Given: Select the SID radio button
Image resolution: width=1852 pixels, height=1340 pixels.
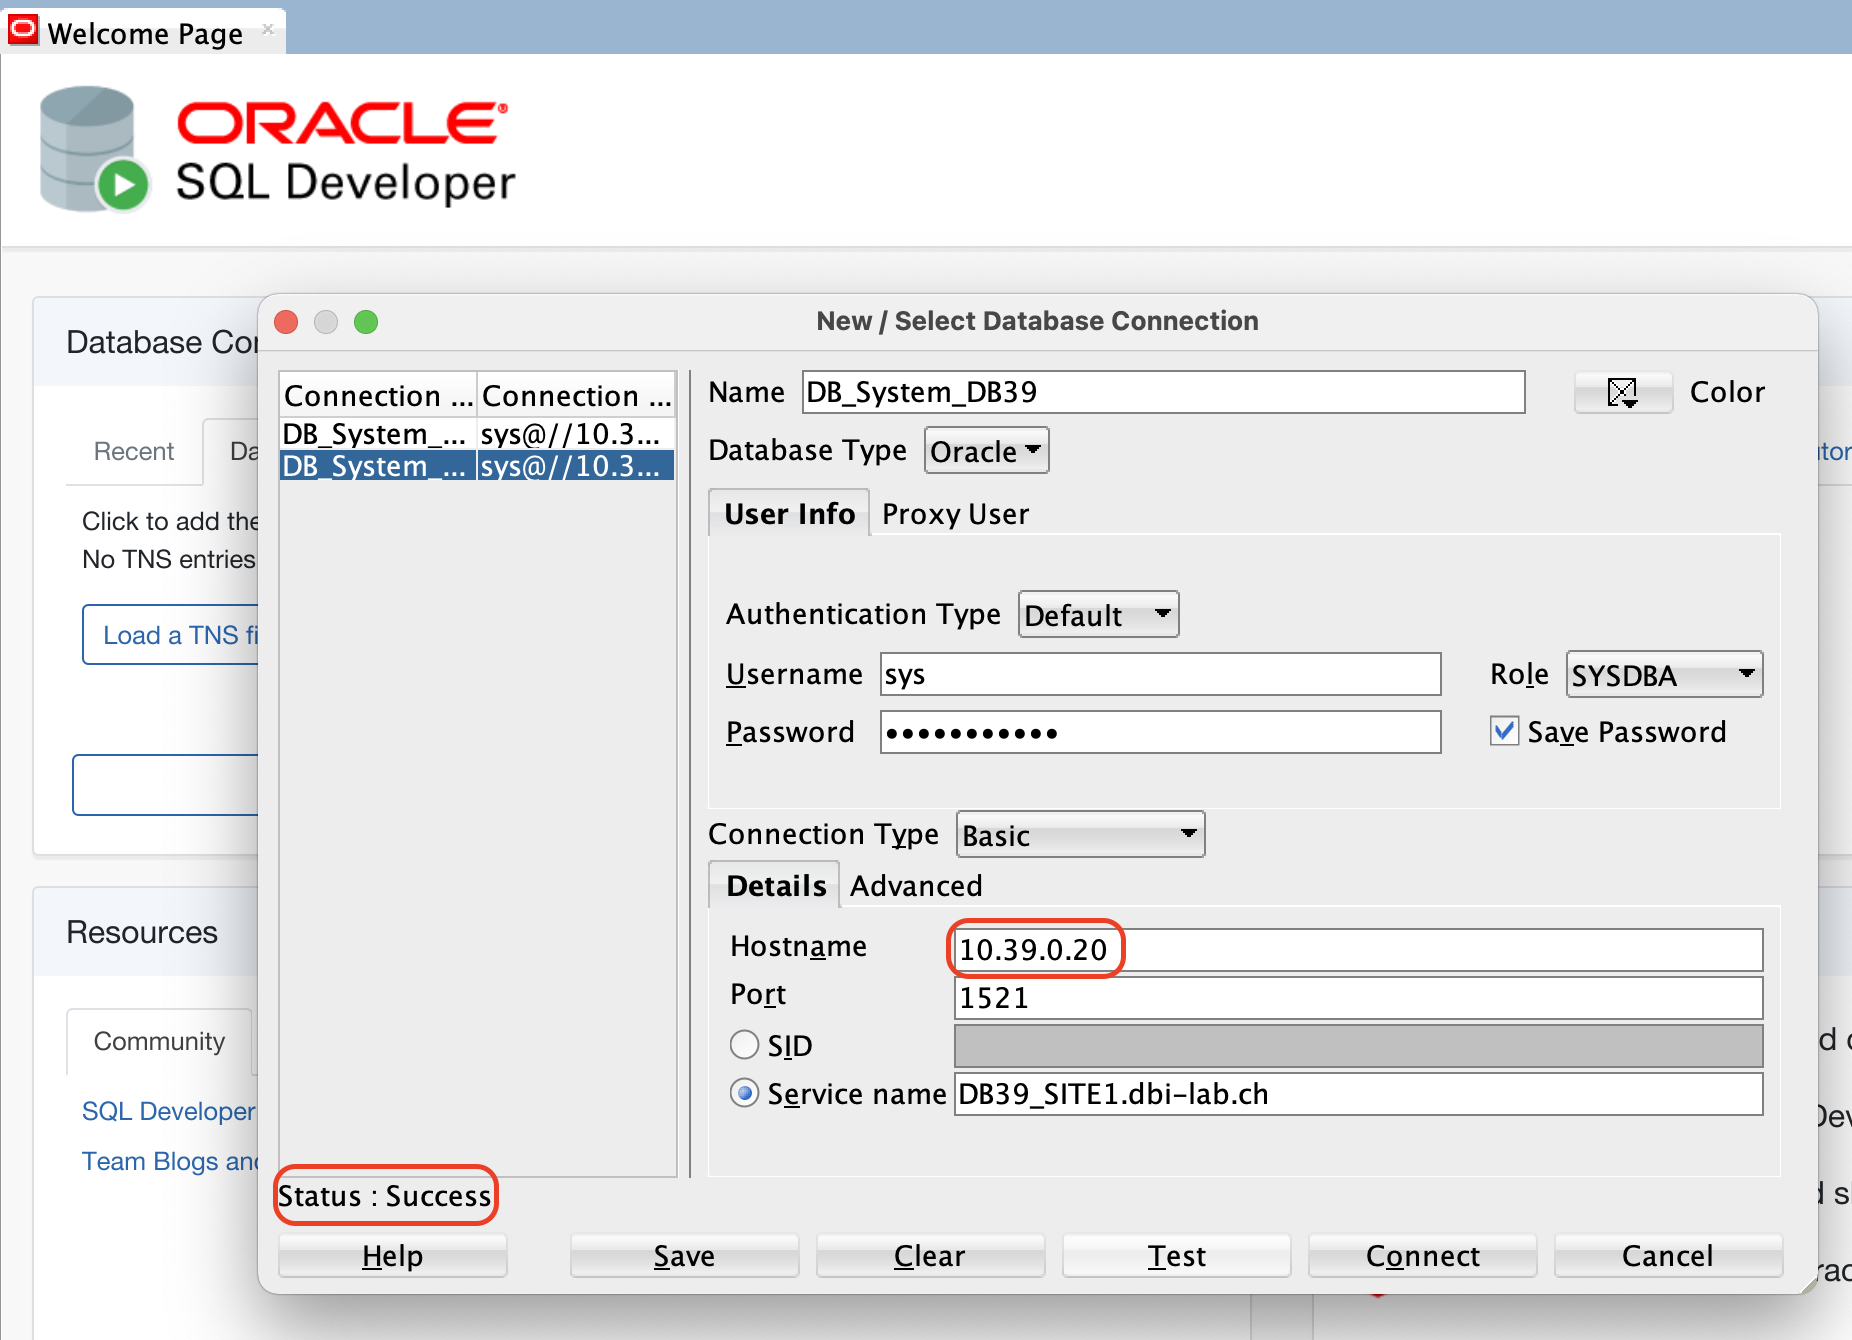Looking at the screenshot, I should pyautogui.click(x=744, y=1045).
